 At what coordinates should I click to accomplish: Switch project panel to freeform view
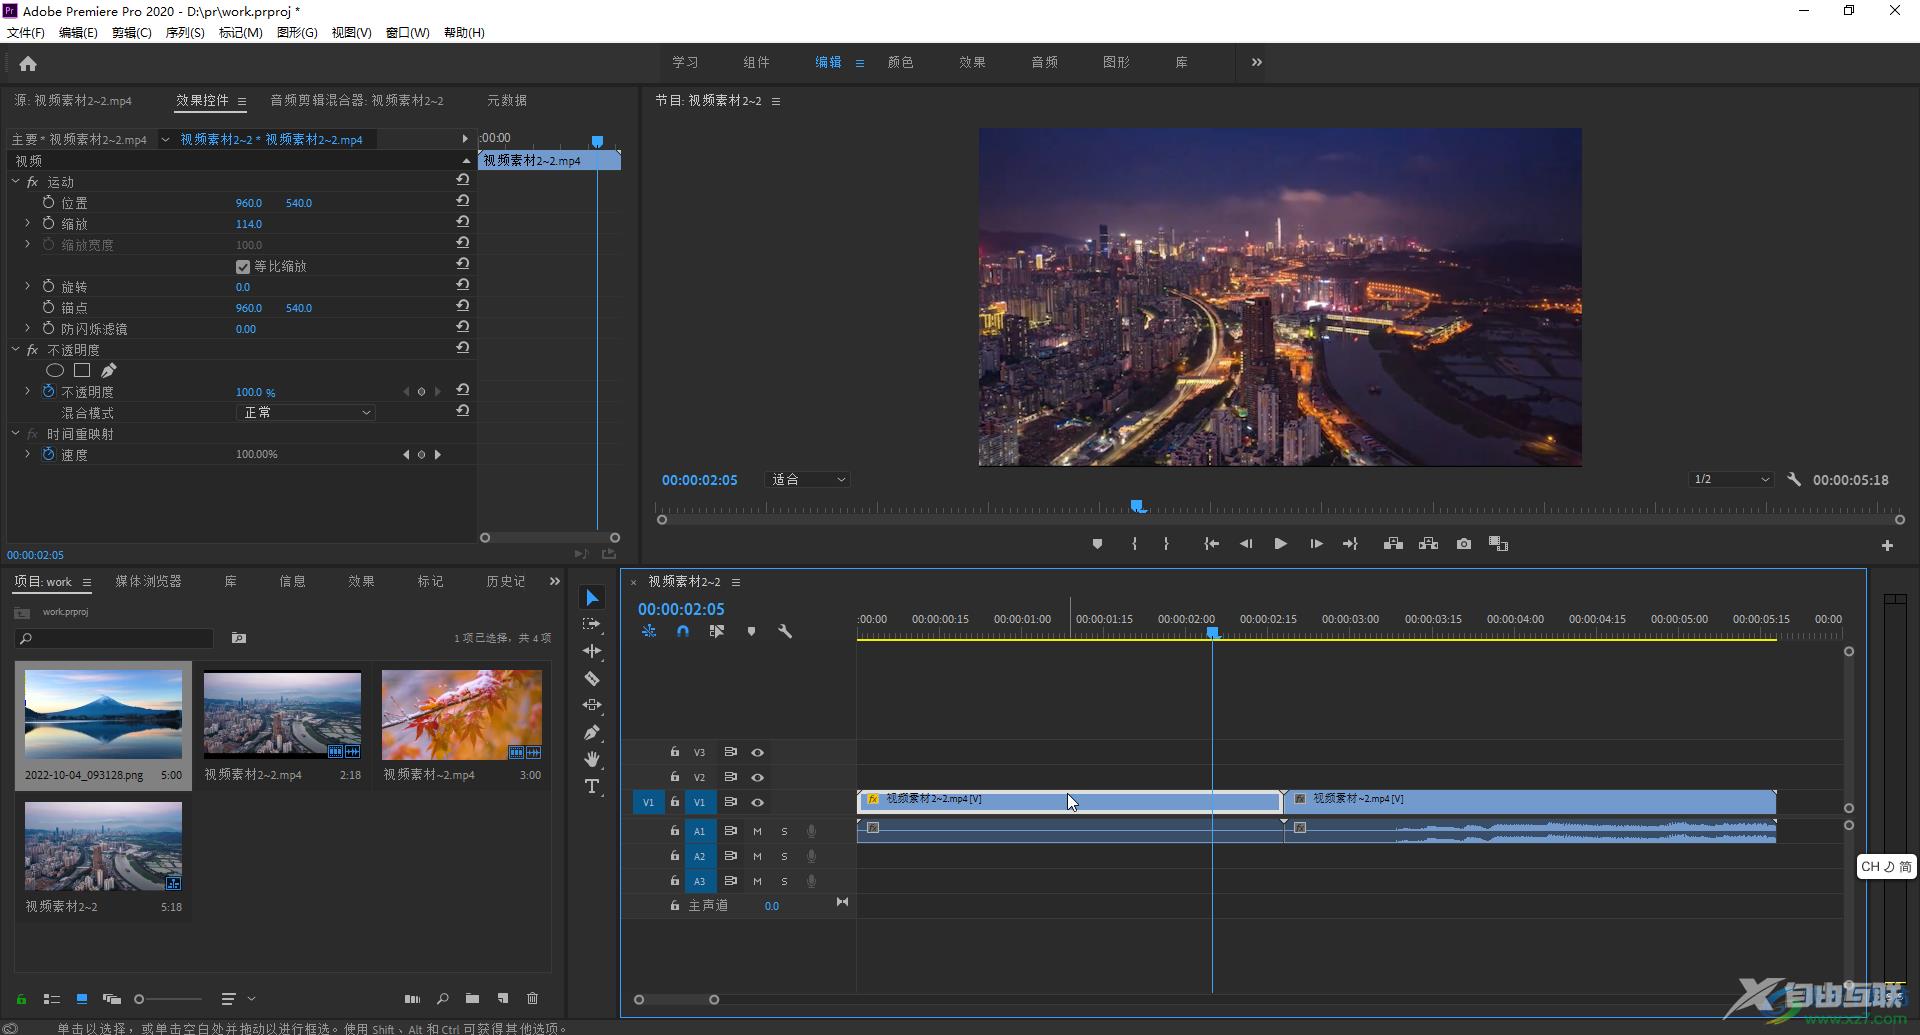(112, 998)
